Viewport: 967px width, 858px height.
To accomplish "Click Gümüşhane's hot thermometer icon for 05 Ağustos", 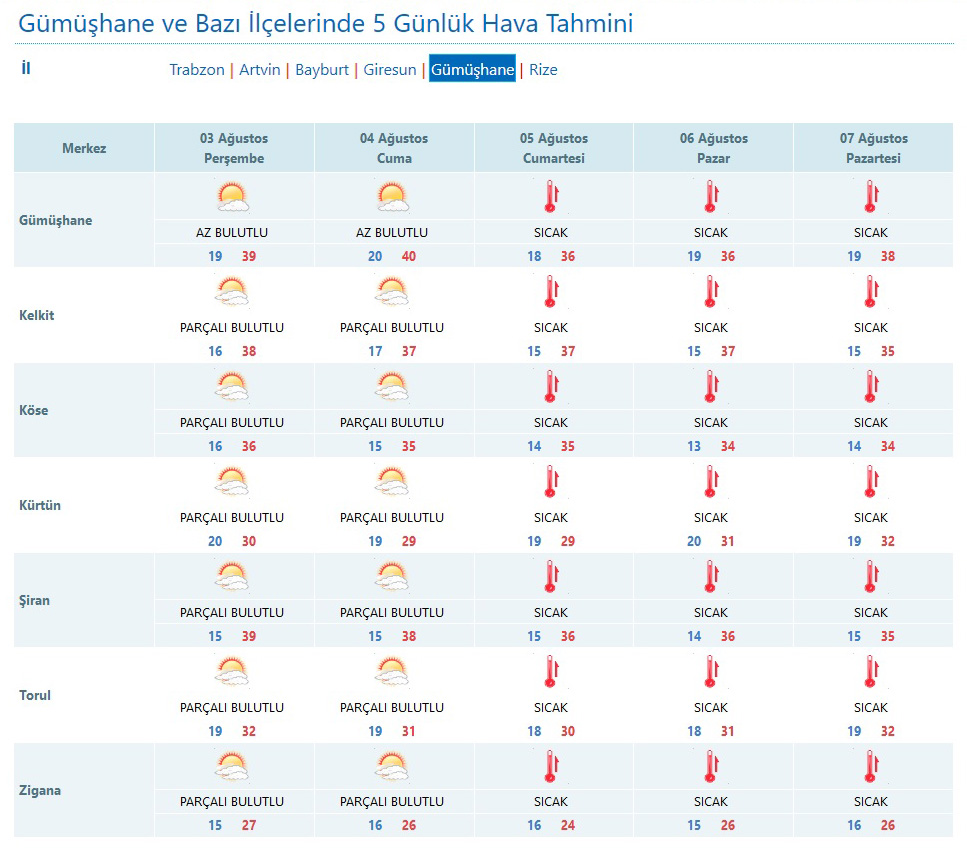I will click(x=550, y=197).
